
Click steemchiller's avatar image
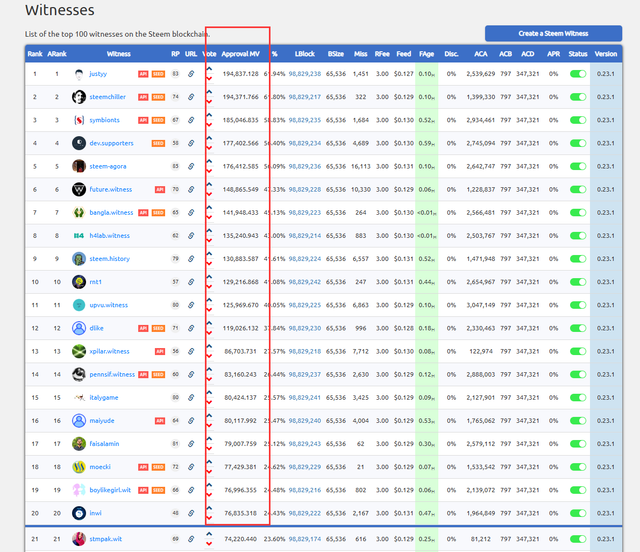(79, 97)
